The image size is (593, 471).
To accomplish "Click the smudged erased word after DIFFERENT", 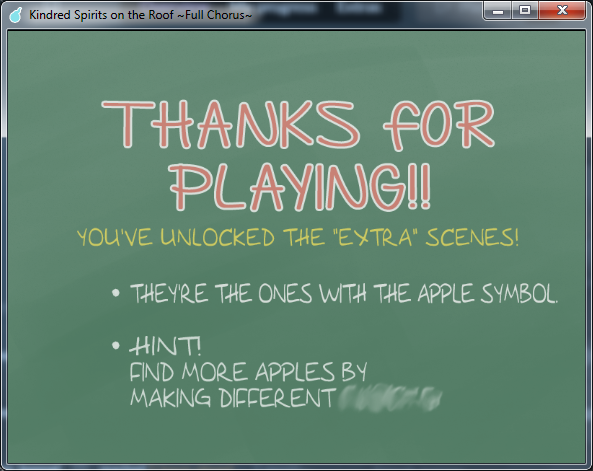I will point(390,398).
